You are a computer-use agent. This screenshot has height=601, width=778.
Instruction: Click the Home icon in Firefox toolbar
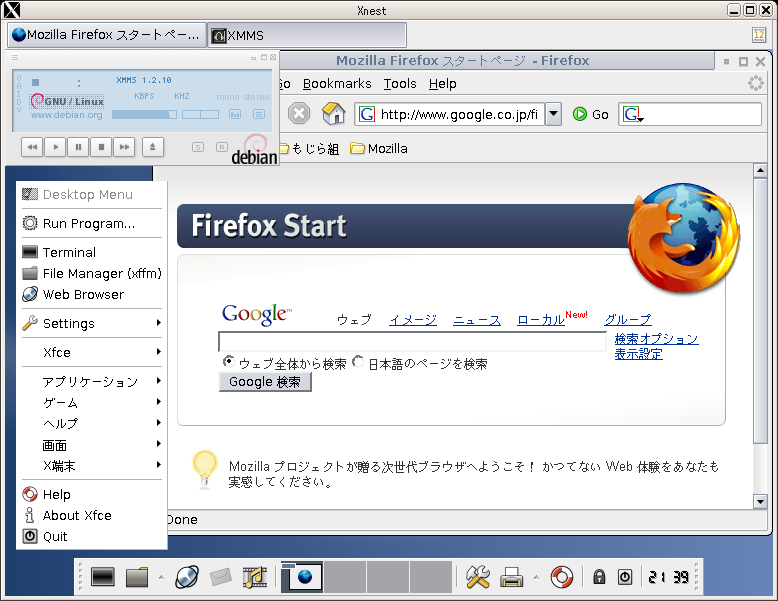coord(333,114)
